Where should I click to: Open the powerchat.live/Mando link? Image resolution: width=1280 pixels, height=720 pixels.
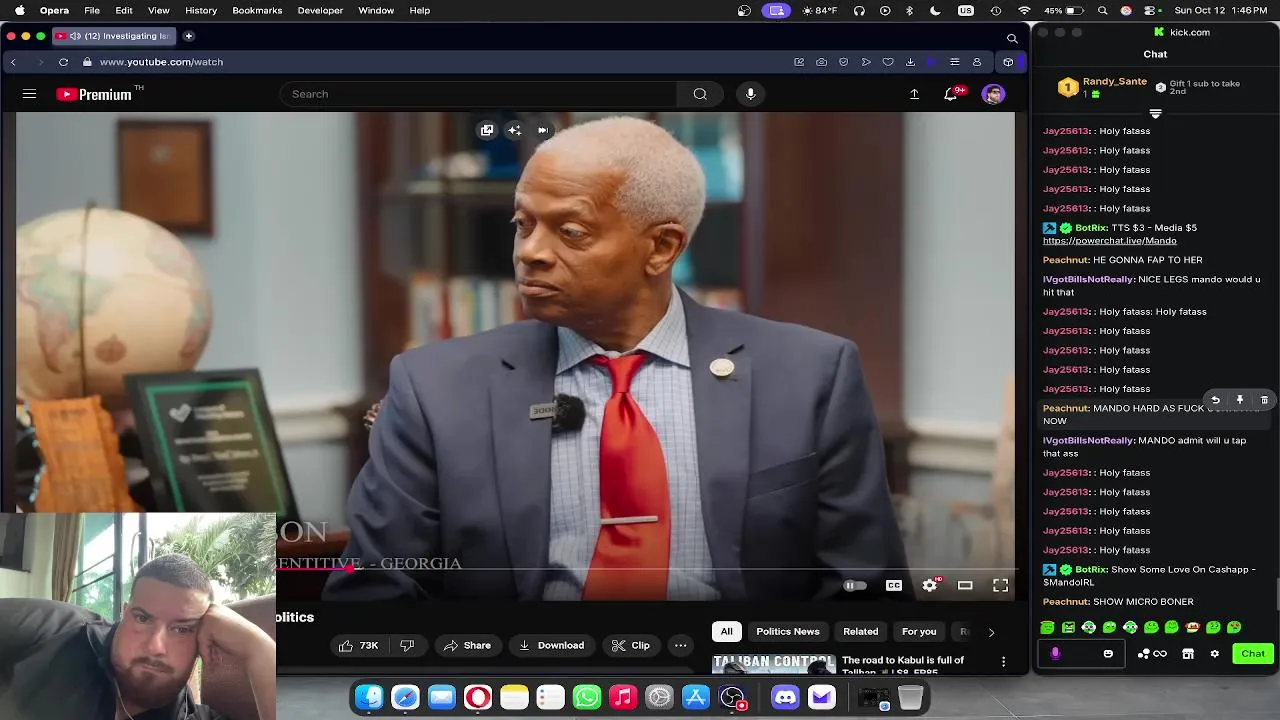tap(1110, 241)
